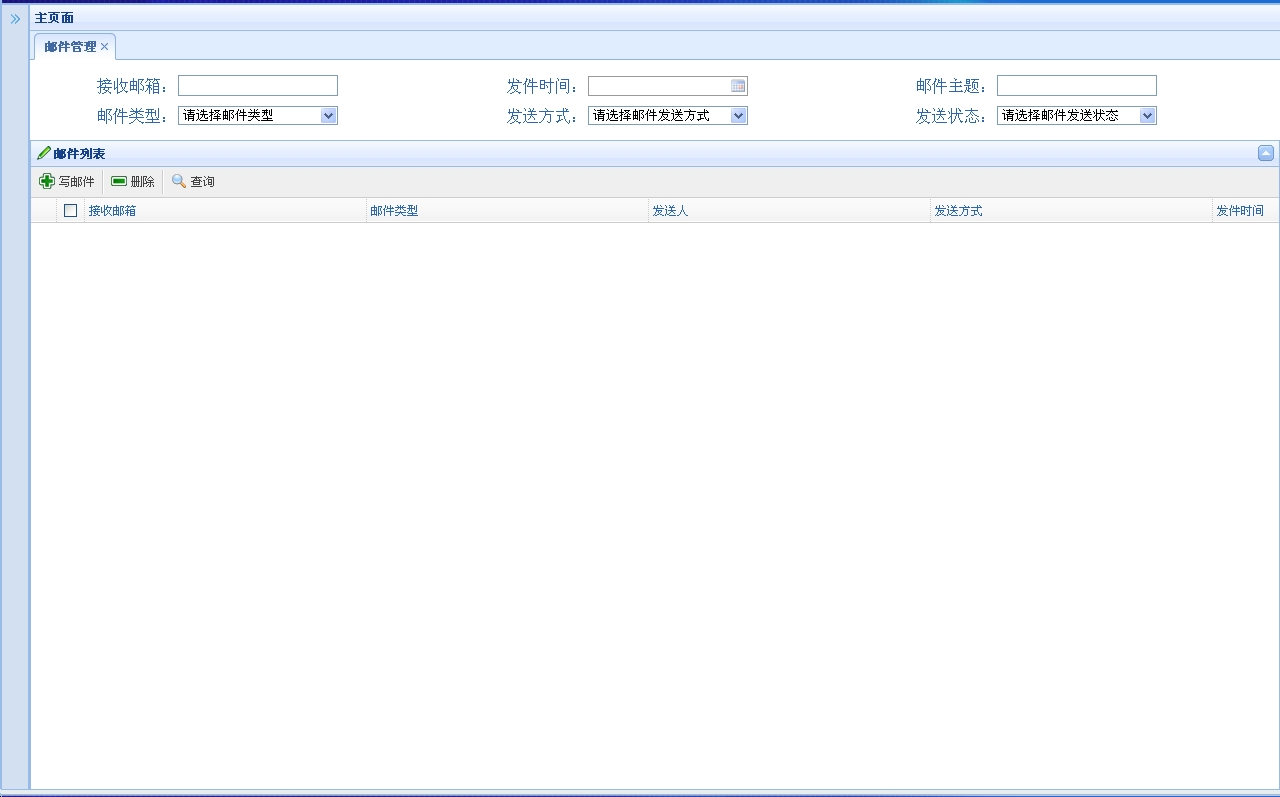The image size is (1280, 797).
Task: Click the 查询 search button
Action: [x=193, y=181]
